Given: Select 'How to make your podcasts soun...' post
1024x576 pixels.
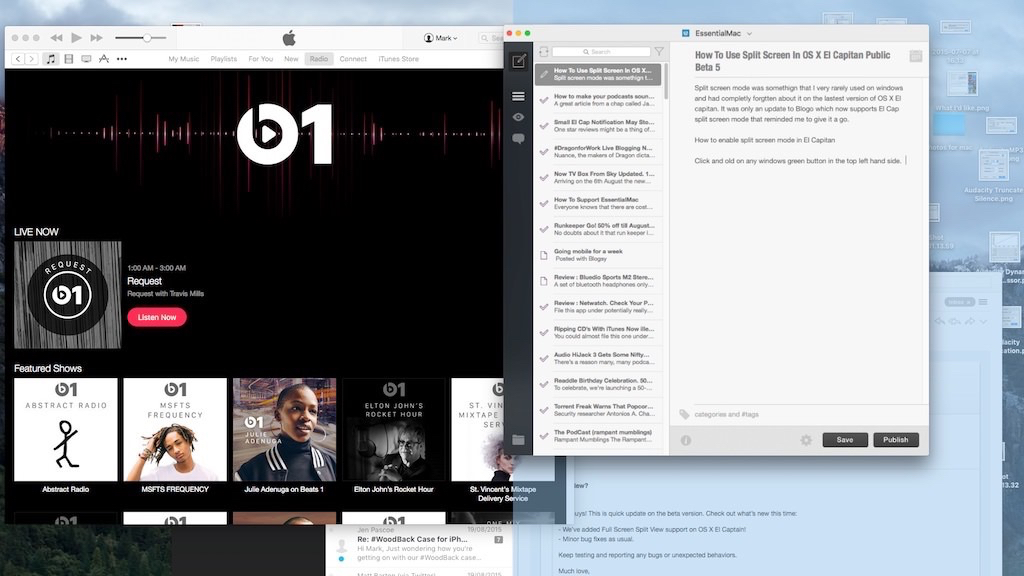Looking at the screenshot, I should click(598, 100).
